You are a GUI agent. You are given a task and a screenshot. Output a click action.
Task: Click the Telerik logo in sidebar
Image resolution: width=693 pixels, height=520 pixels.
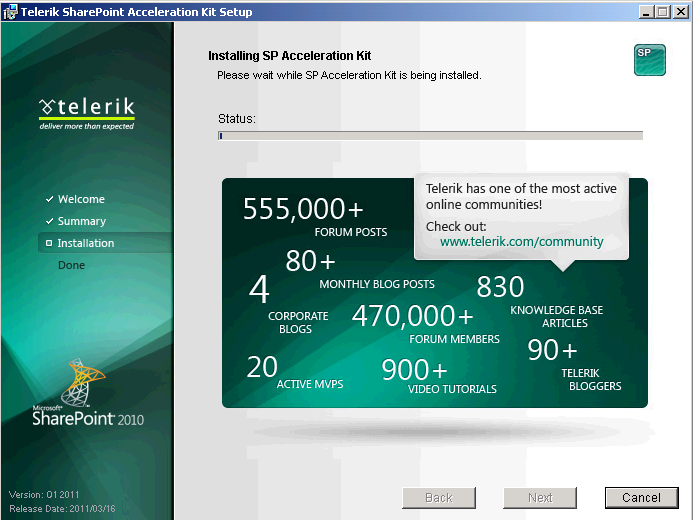click(x=87, y=114)
